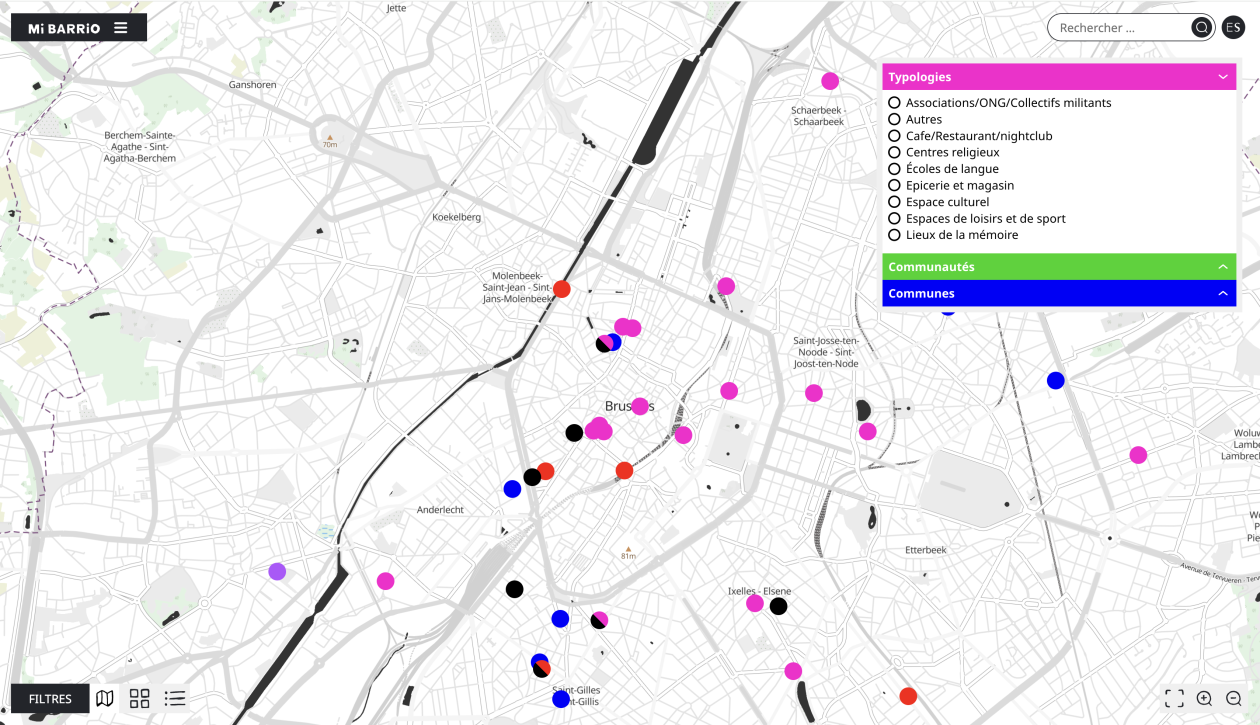Image resolution: width=1260 pixels, height=725 pixels.
Task: Click the Mi Barrio logo text
Action: [x=64, y=28]
